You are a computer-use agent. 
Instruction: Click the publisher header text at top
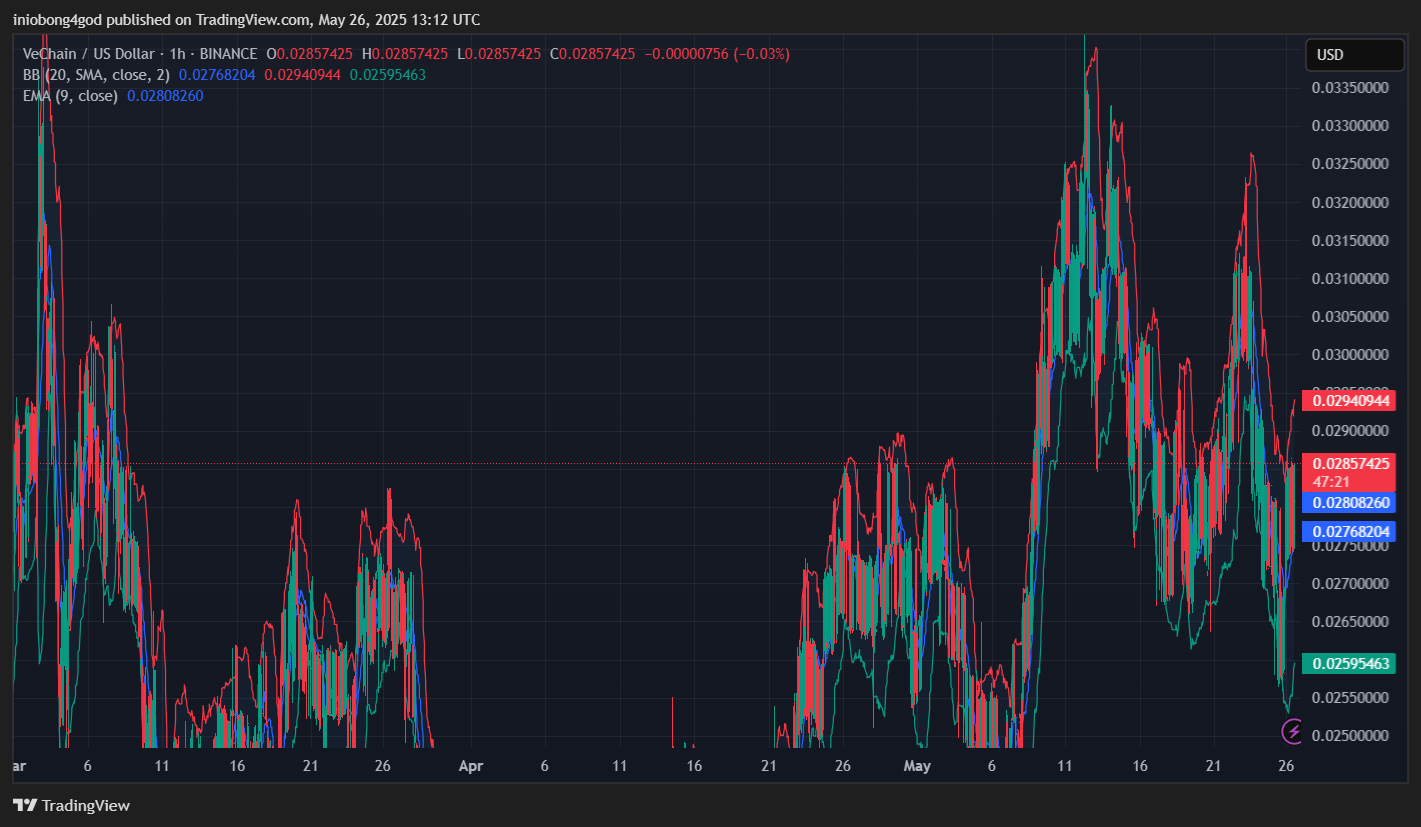pos(246,19)
